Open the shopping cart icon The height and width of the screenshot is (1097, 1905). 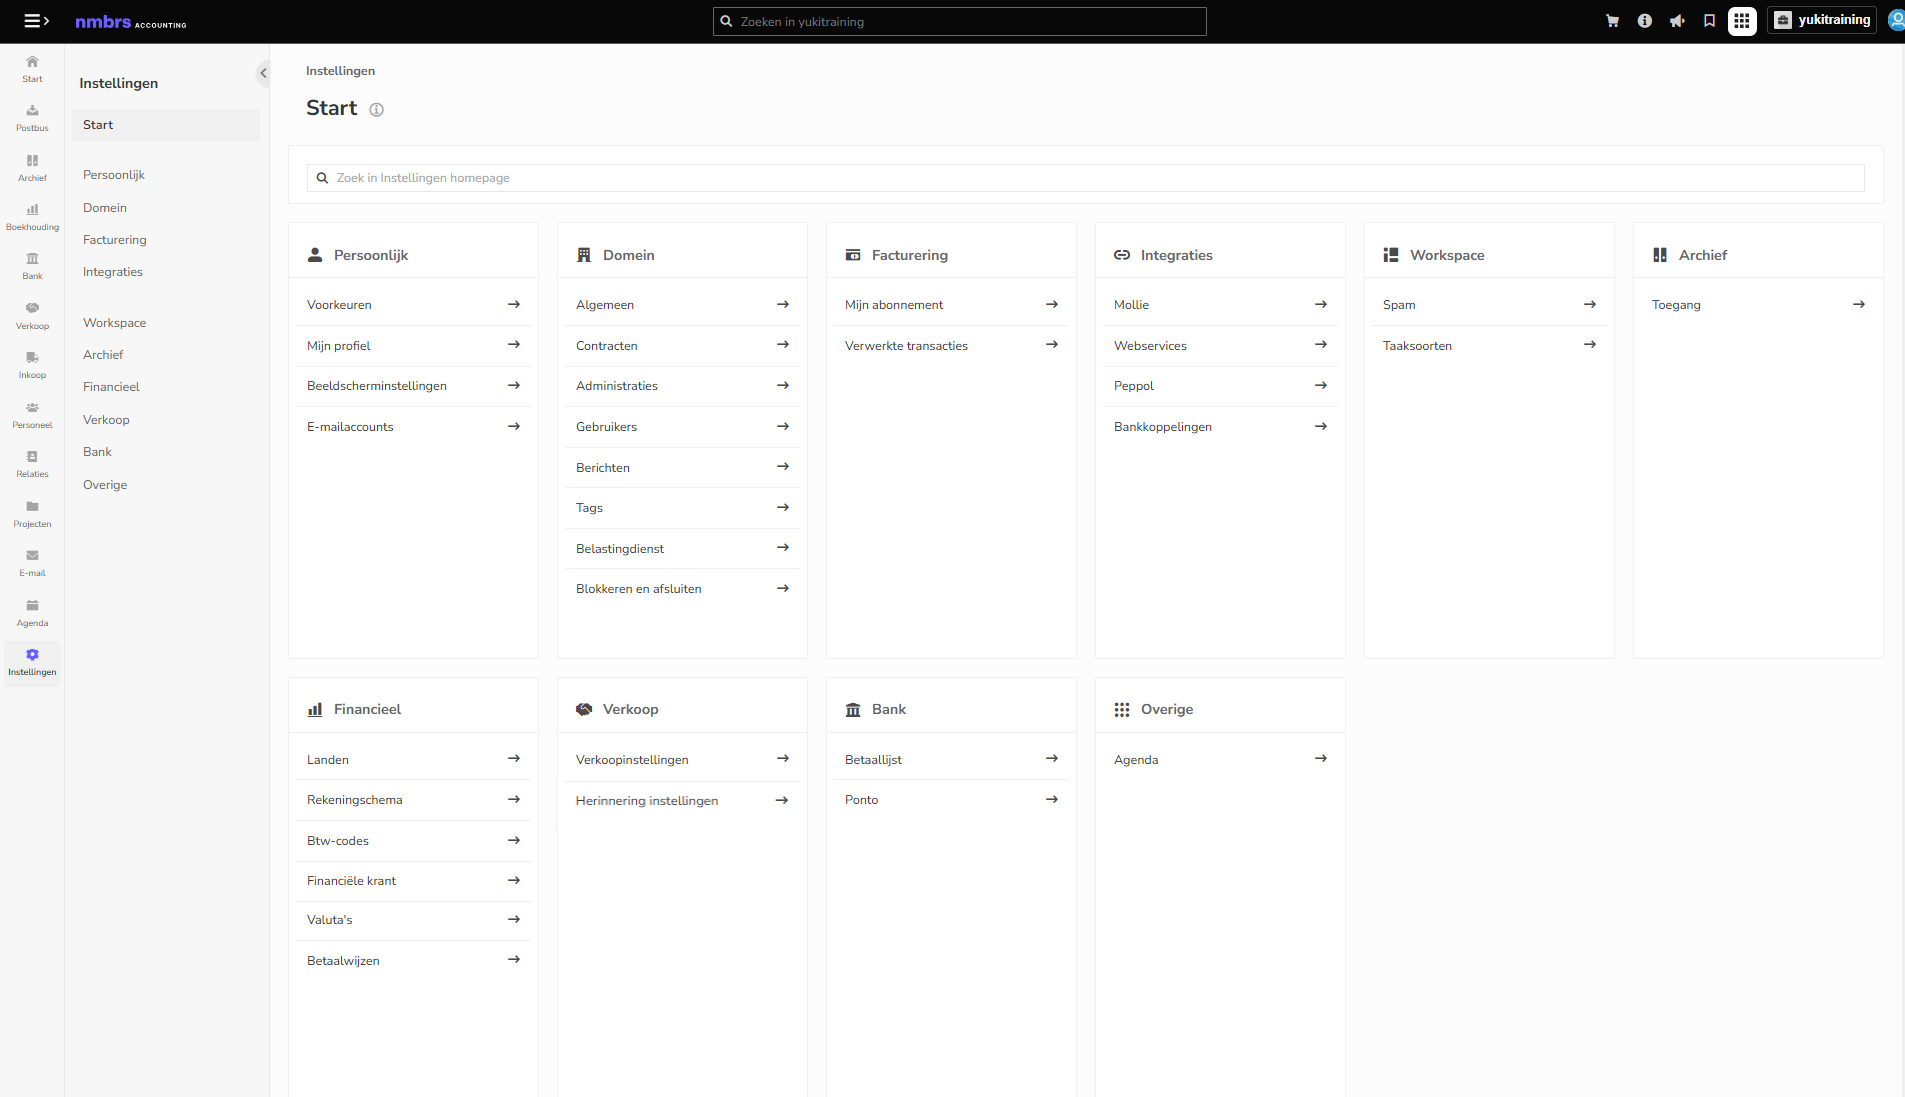tap(1612, 21)
